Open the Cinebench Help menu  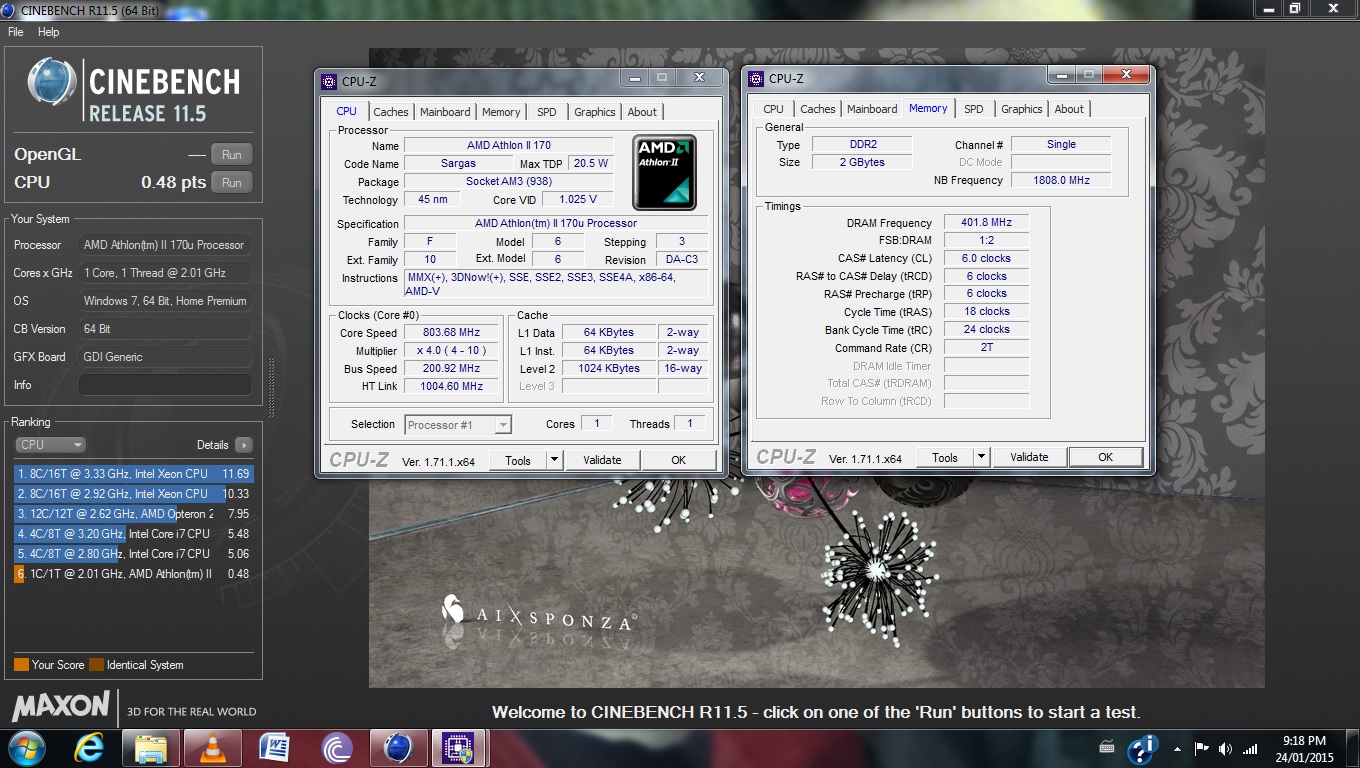click(x=49, y=32)
